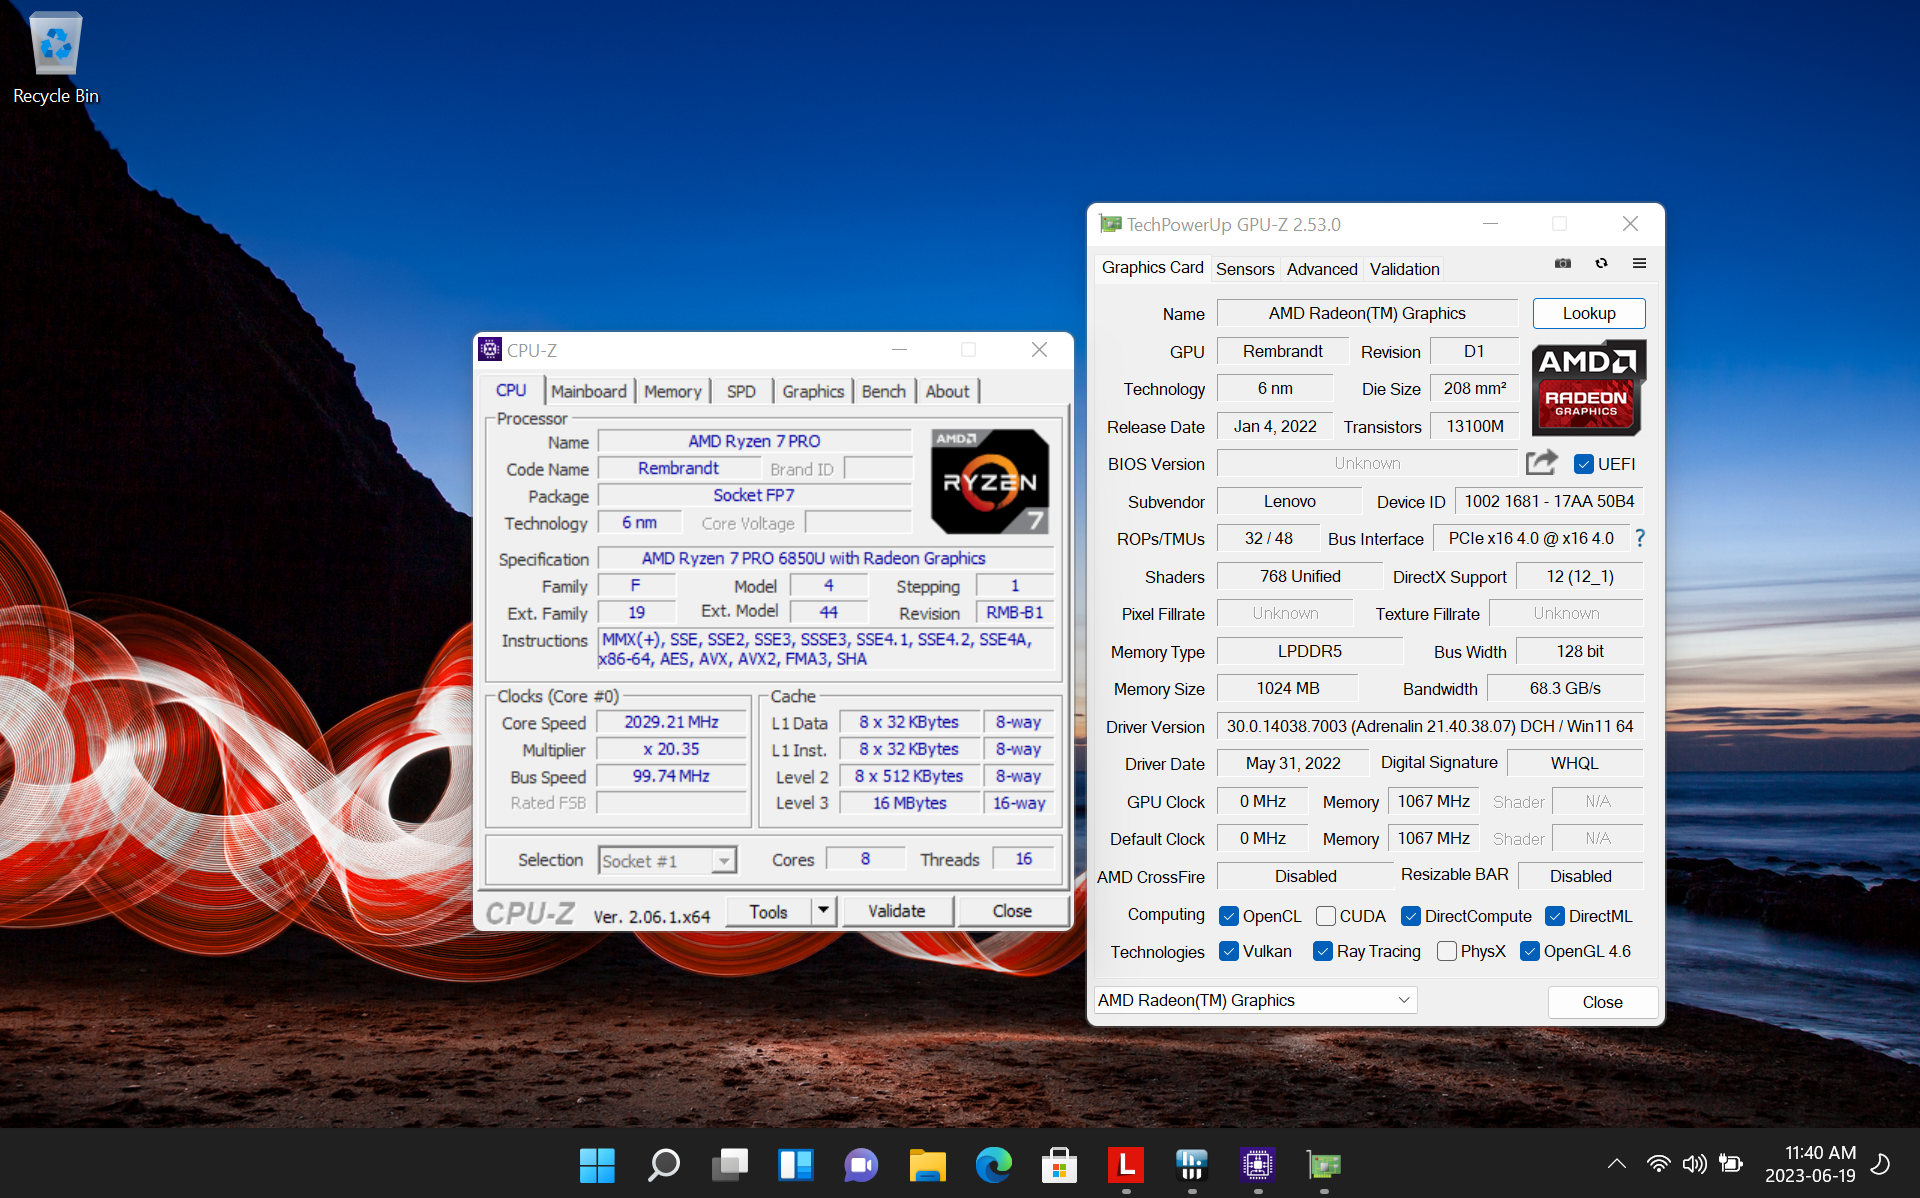
Task: Switch to the Mainboard tab in CPU-Z
Action: coord(589,391)
